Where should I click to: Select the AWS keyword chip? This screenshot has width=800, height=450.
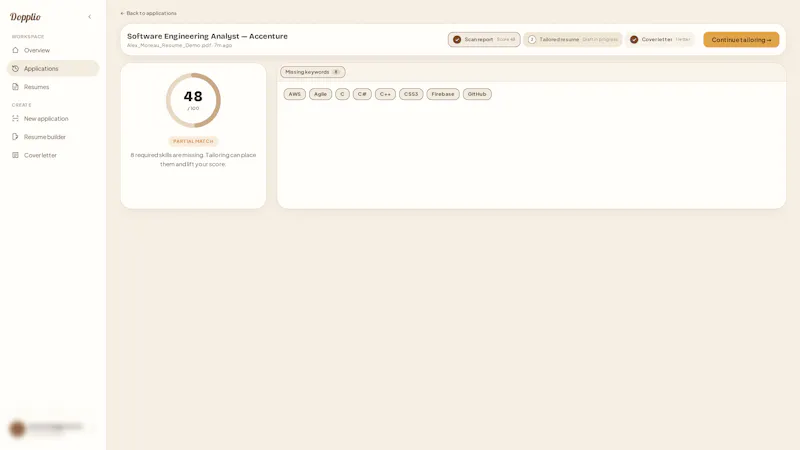[x=294, y=94]
